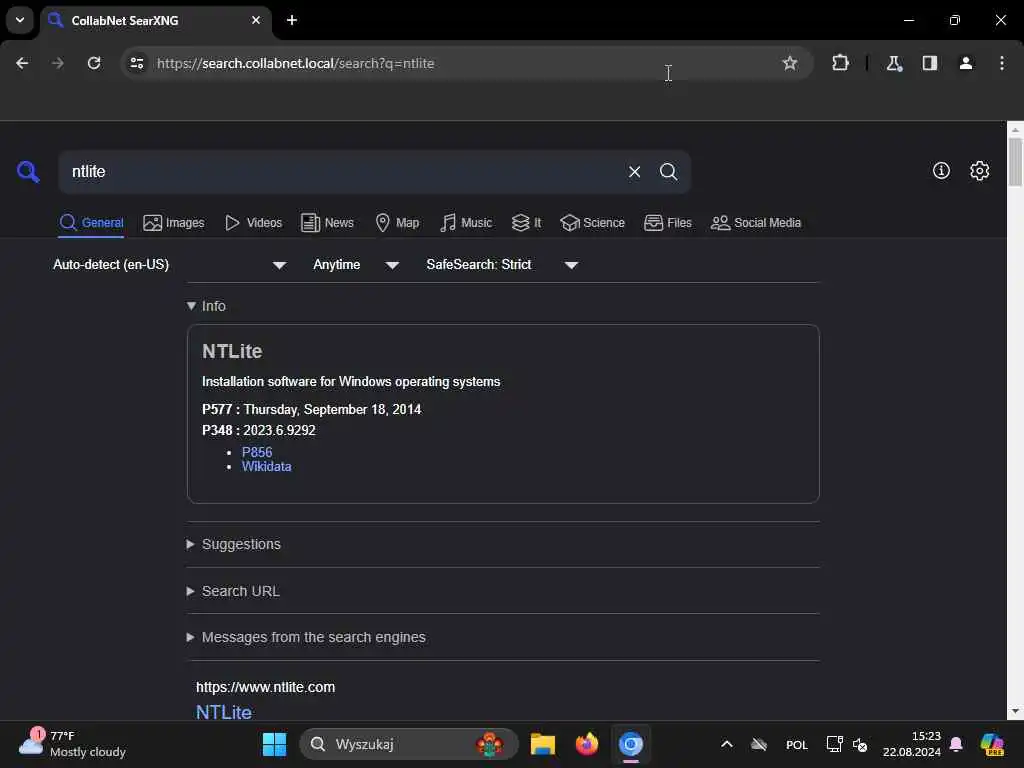Click the page vertical scrollbar thumb

1015,161
